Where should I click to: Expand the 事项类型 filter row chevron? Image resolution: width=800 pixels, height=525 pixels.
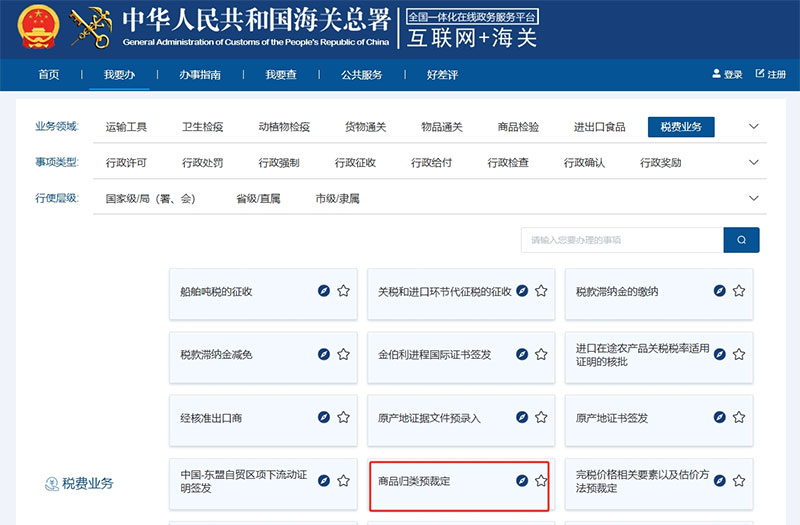point(754,163)
